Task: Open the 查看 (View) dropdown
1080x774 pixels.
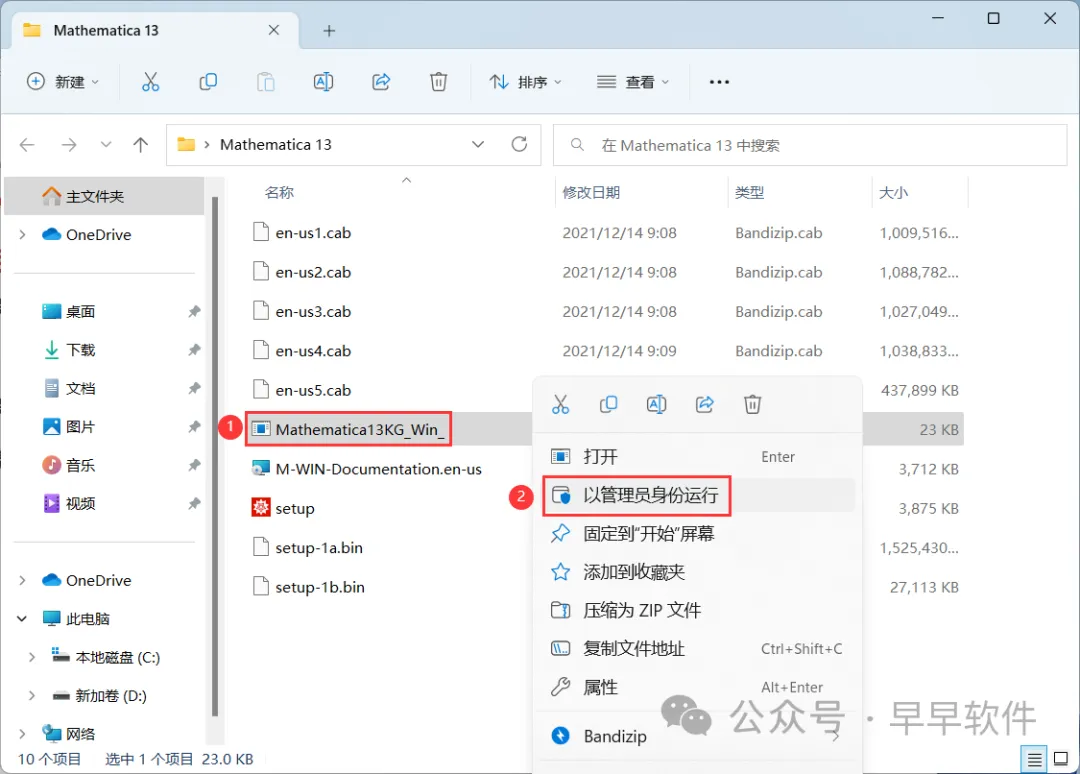Action: (633, 82)
